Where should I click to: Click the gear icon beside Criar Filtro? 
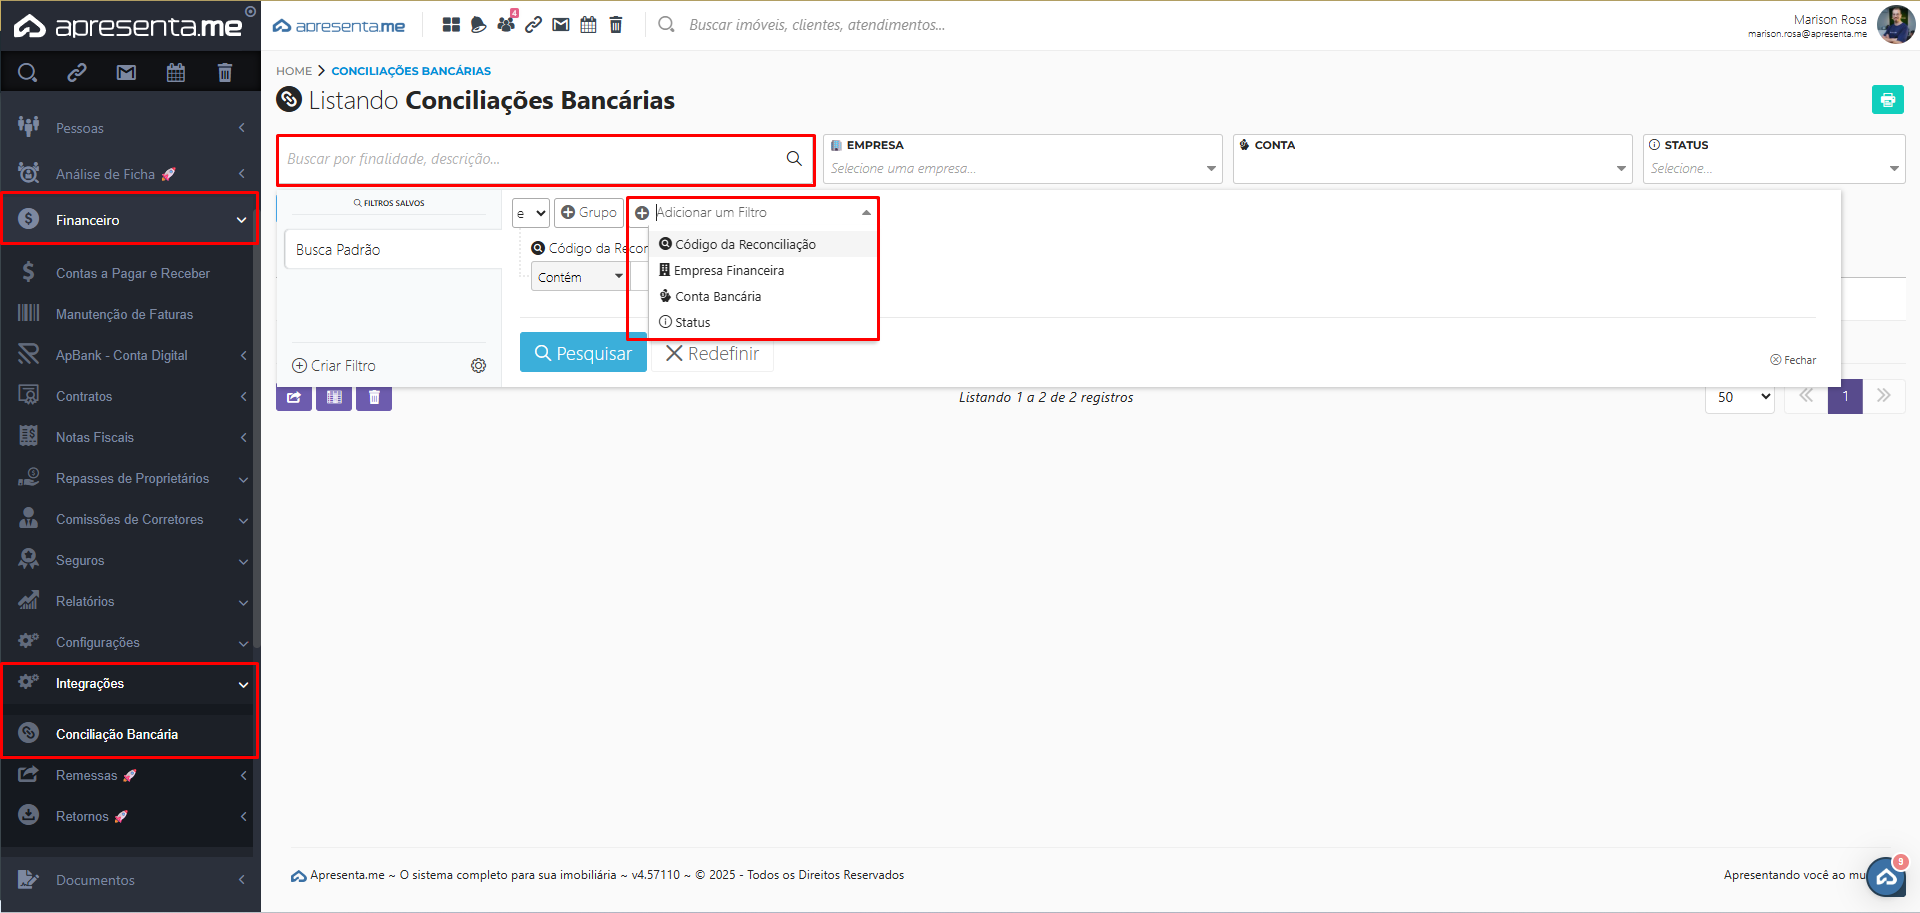pyautogui.click(x=478, y=366)
